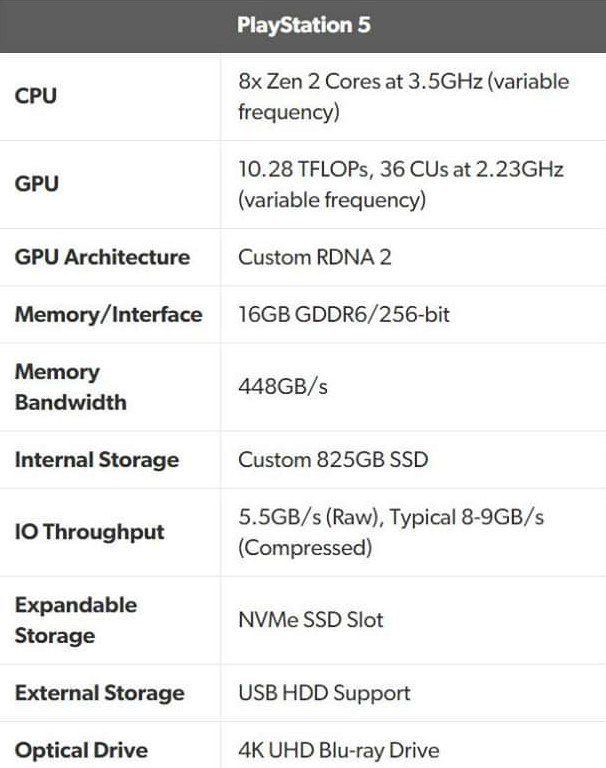Select the External Storage label
The height and width of the screenshot is (768, 606).
[100, 693]
